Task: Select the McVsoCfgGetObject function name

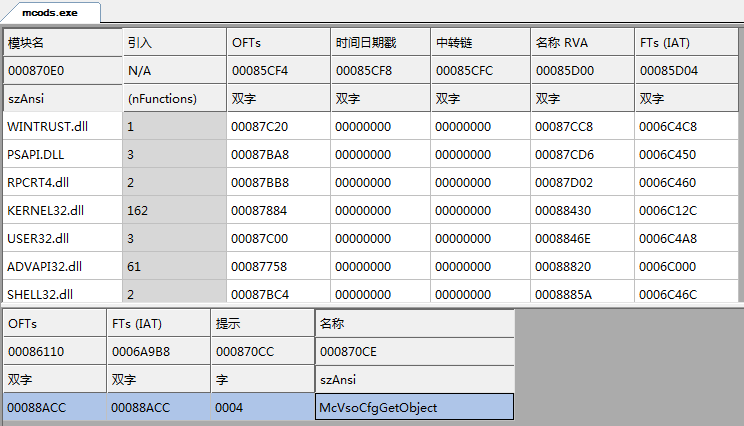Action: 415,407
